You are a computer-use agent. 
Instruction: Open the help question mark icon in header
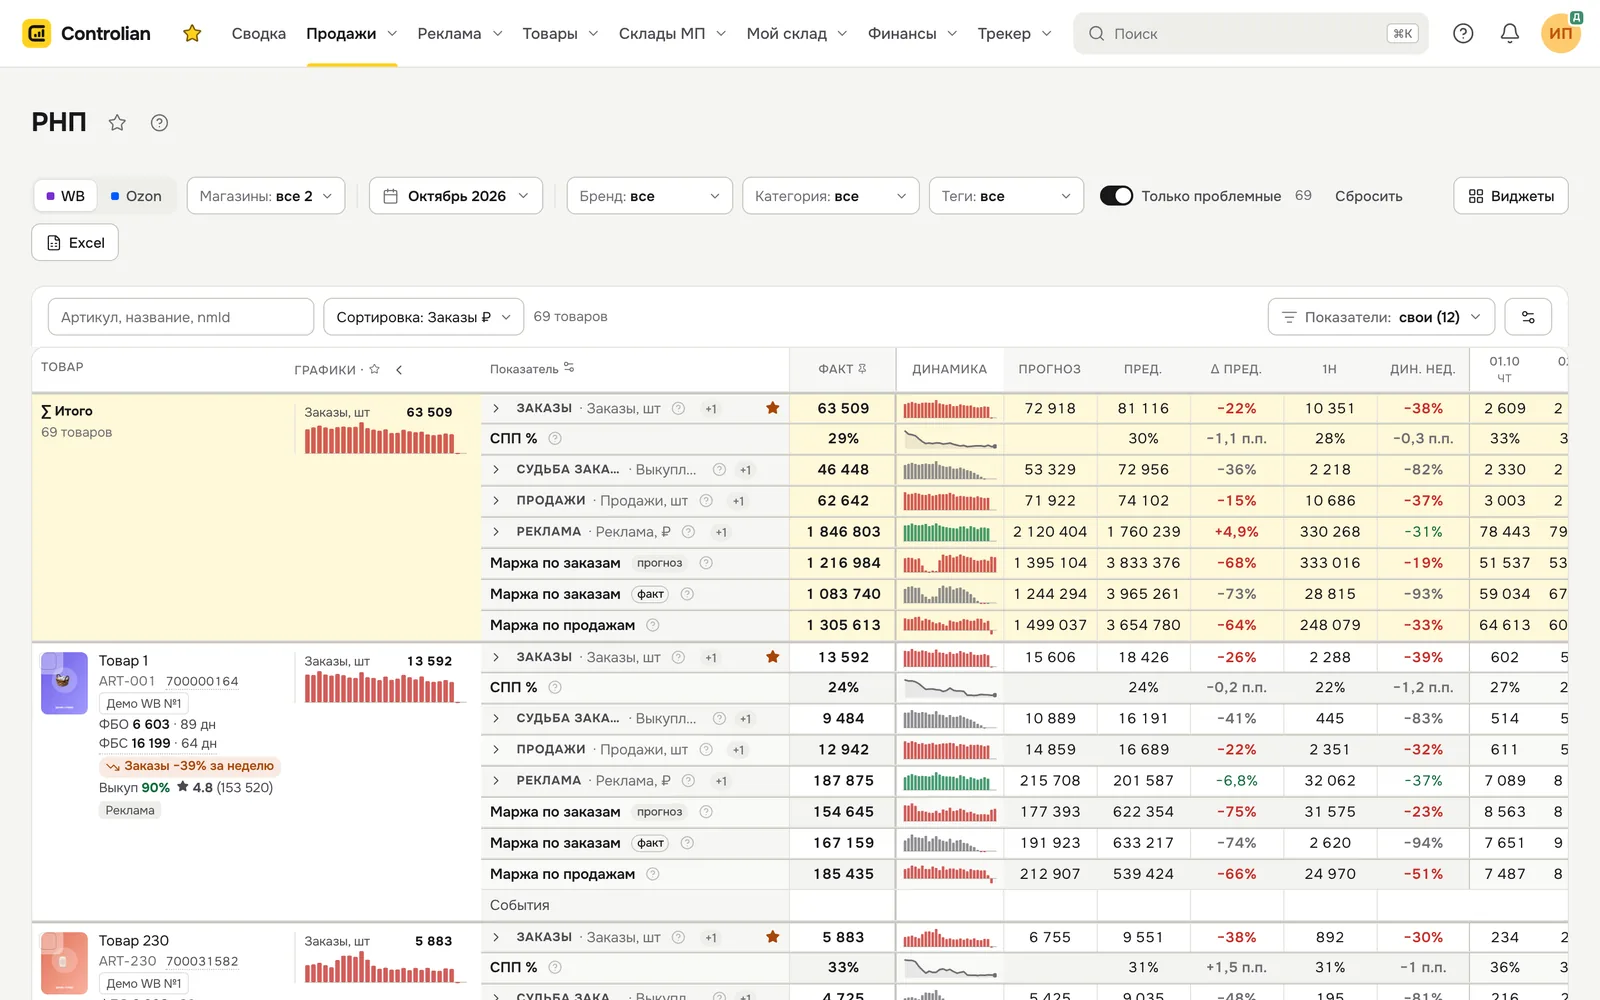click(1463, 34)
